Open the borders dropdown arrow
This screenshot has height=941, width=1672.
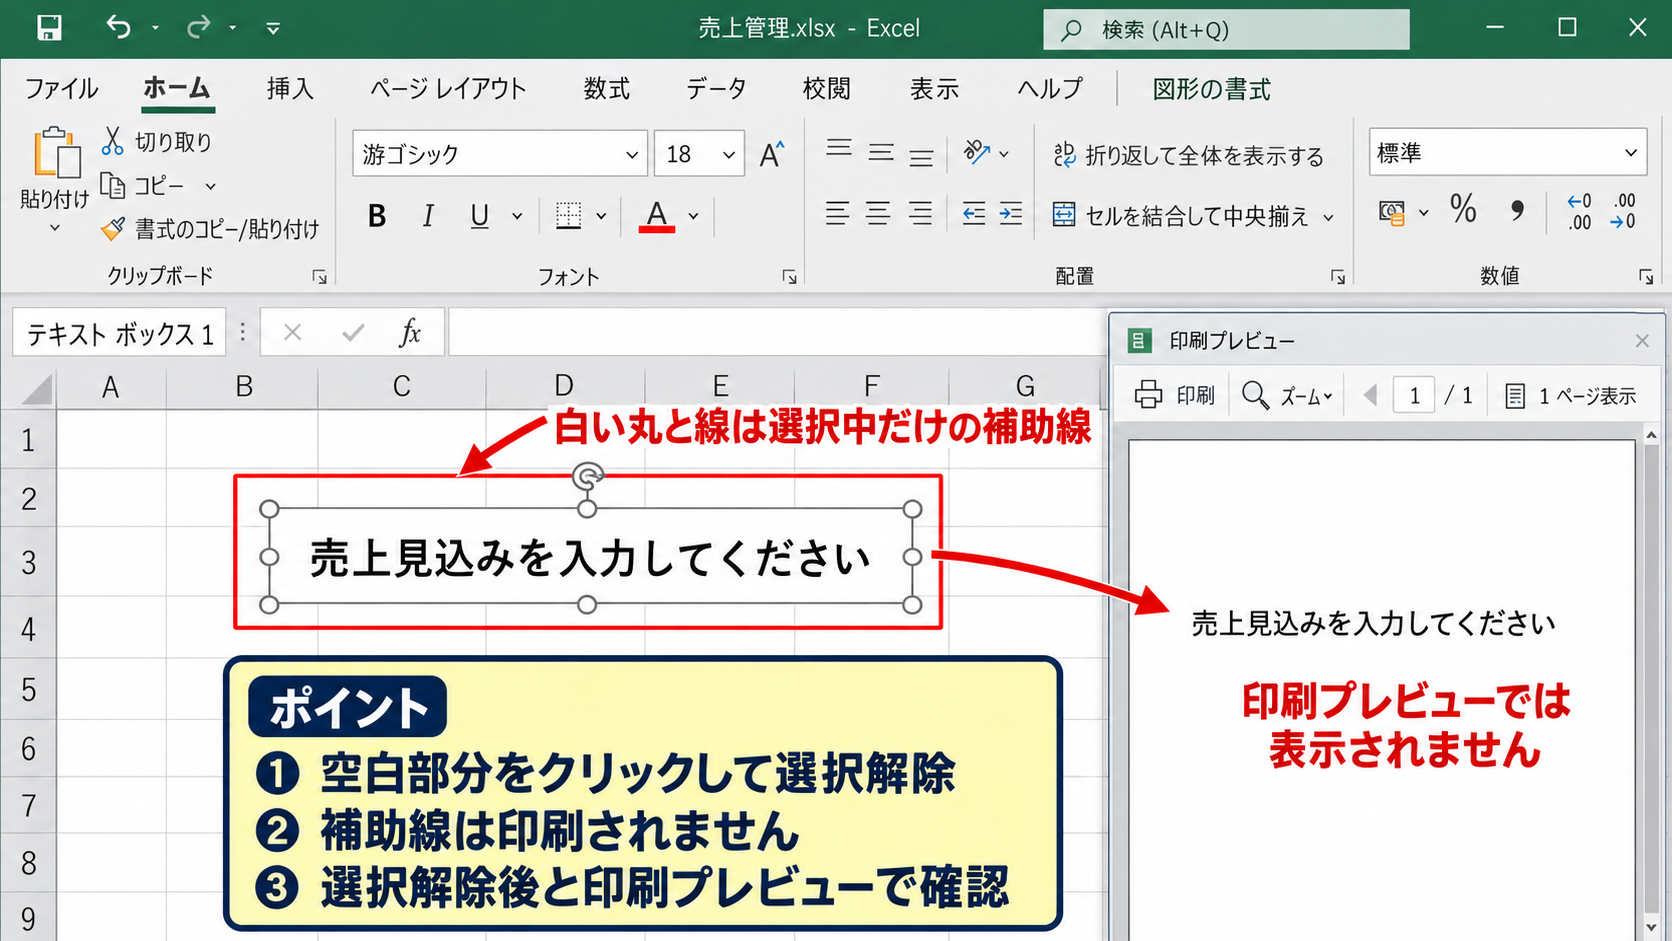[601, 216]
